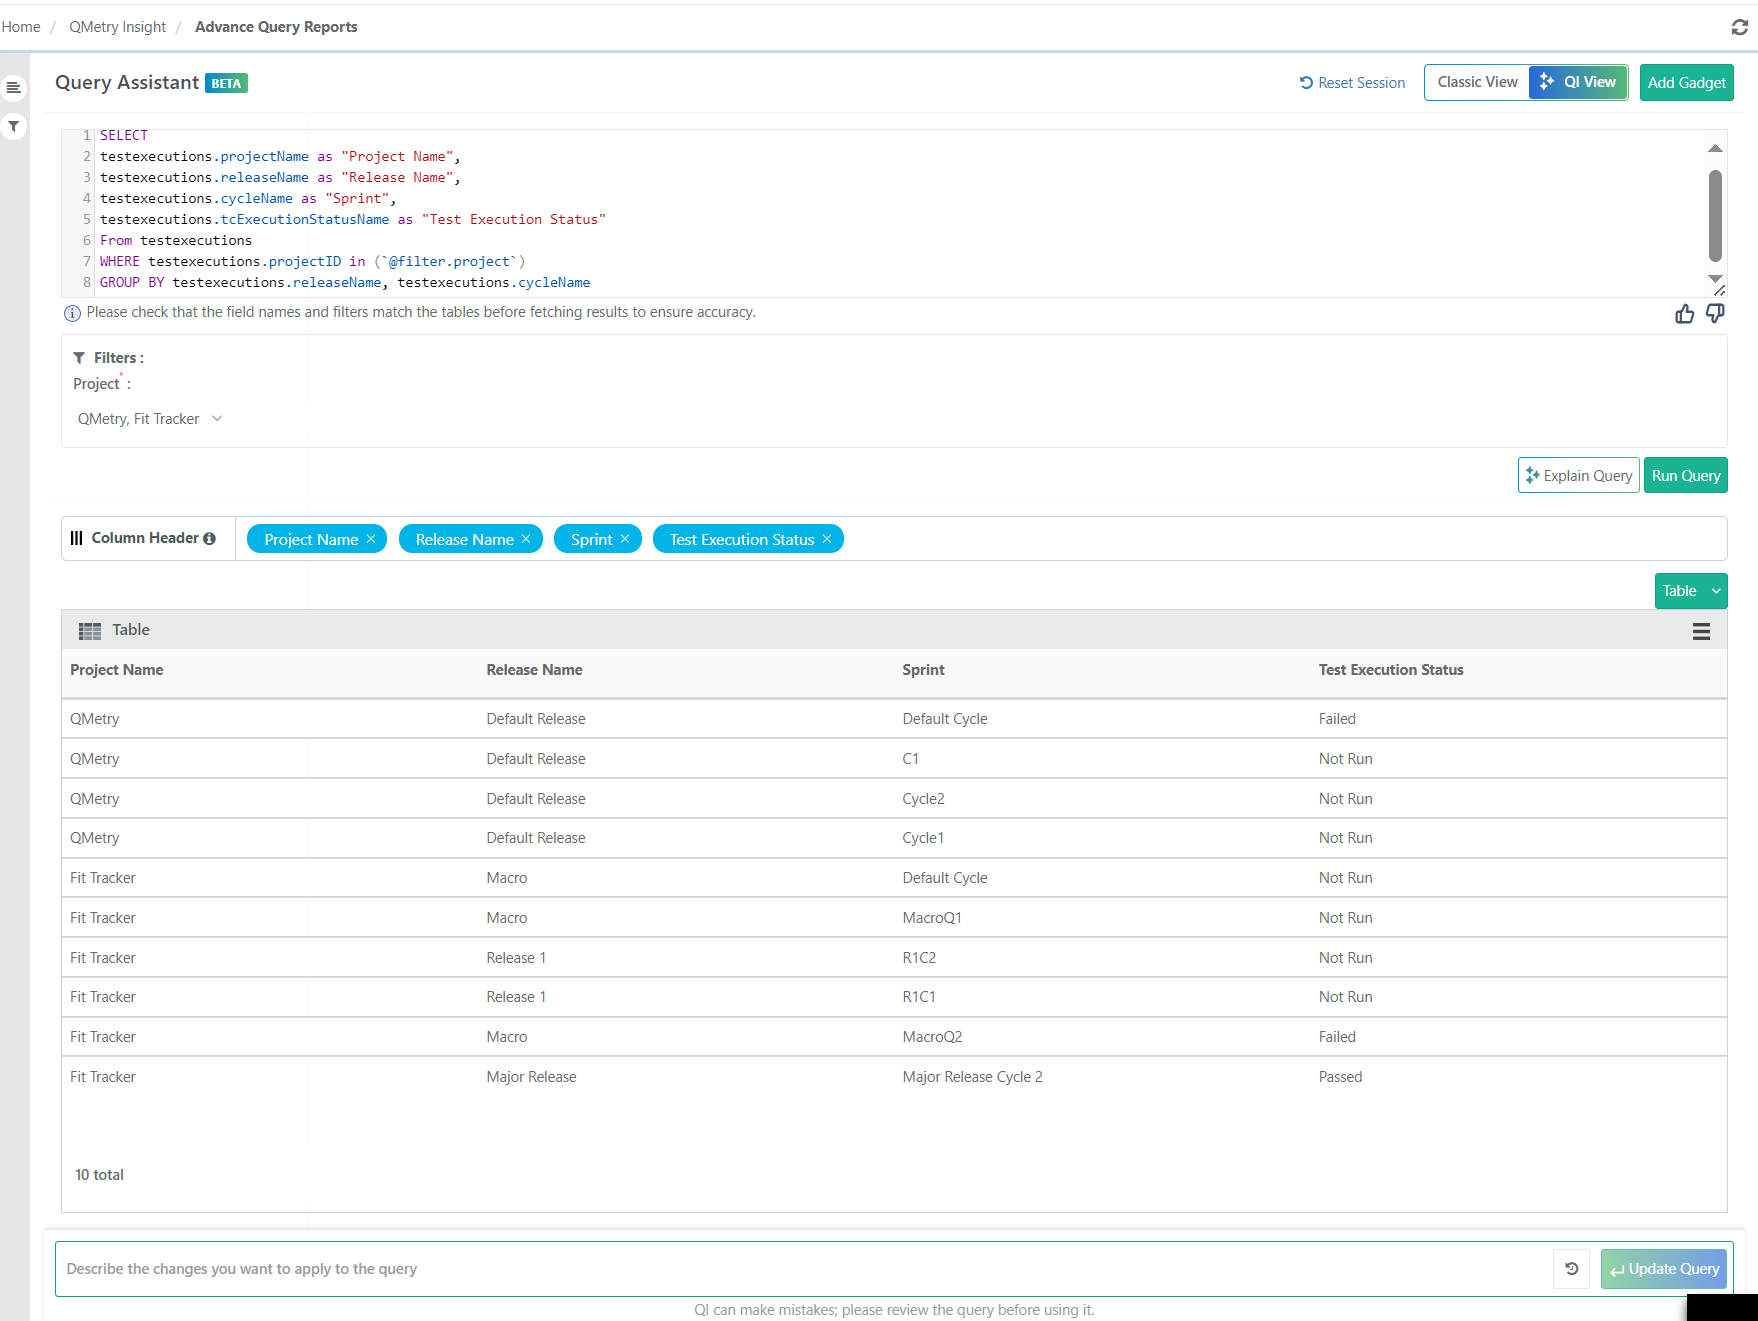Screen dimensions: 1758x1321
Task: Click the Add Gadget button
Action: click(x=1687, y=82)
